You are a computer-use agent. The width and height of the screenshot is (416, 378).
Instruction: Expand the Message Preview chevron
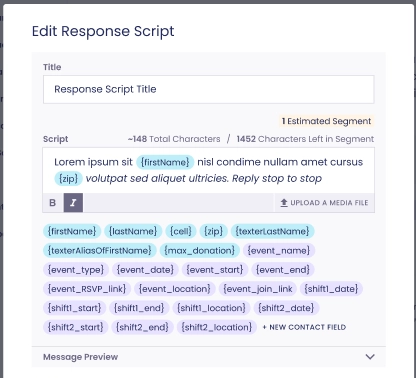point(370,357)
